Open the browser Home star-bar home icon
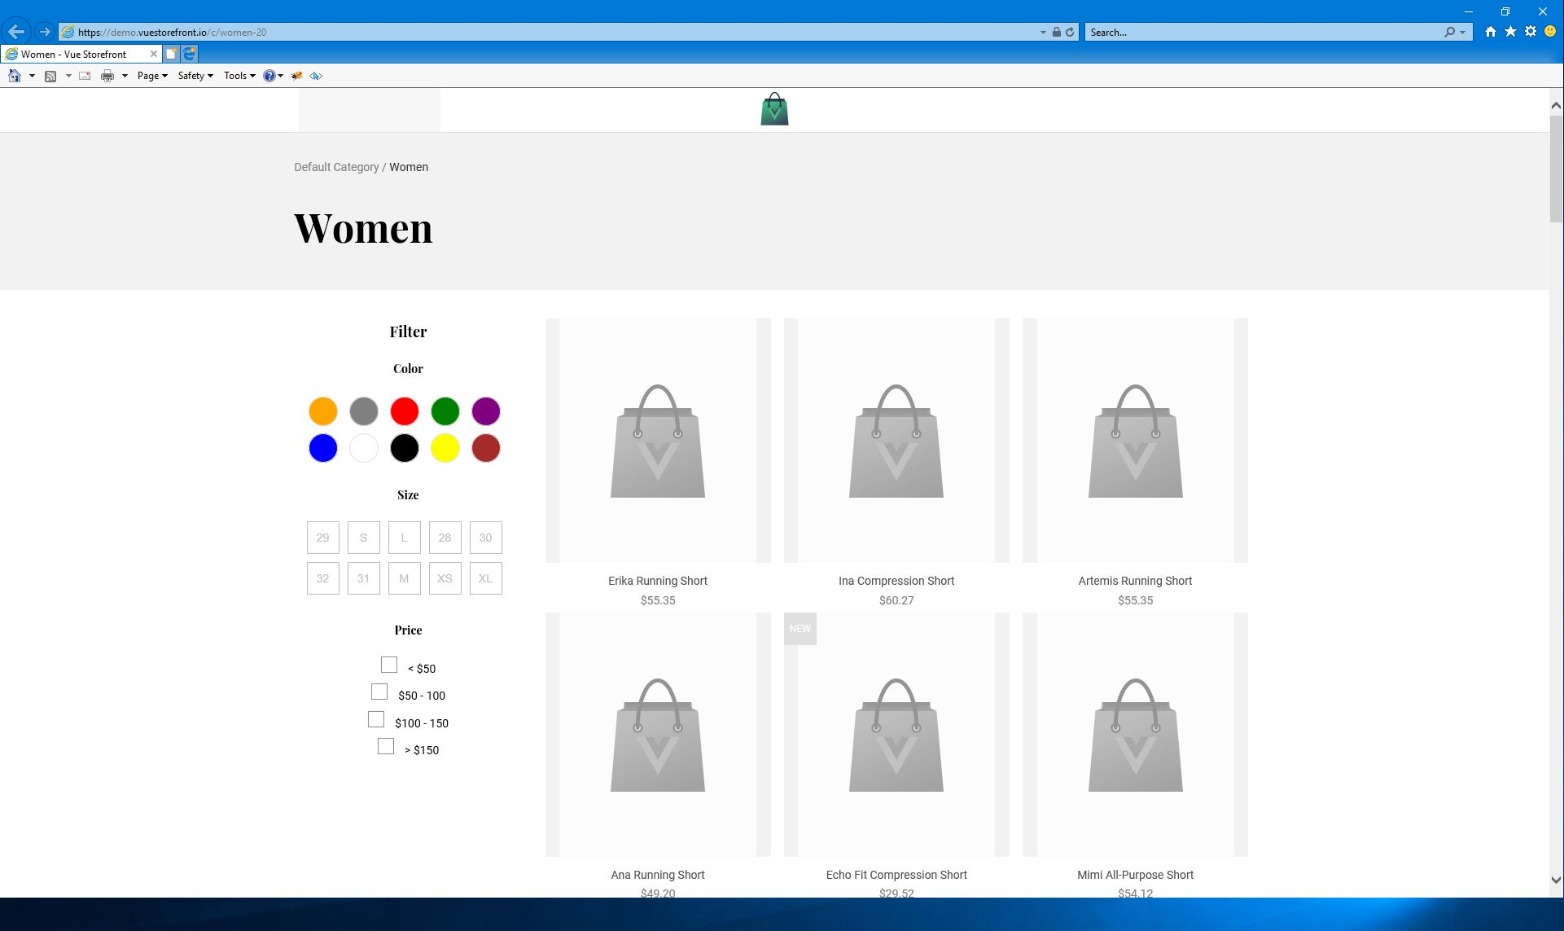The height and width of the screenshot is (931, 1564). click(x=1490, y=32)
